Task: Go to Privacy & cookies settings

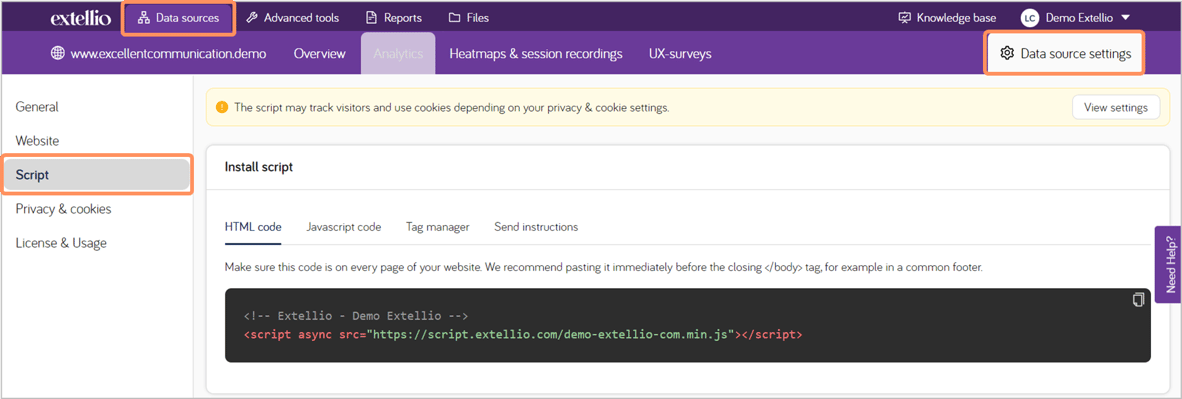Action: tap(63, 209)
